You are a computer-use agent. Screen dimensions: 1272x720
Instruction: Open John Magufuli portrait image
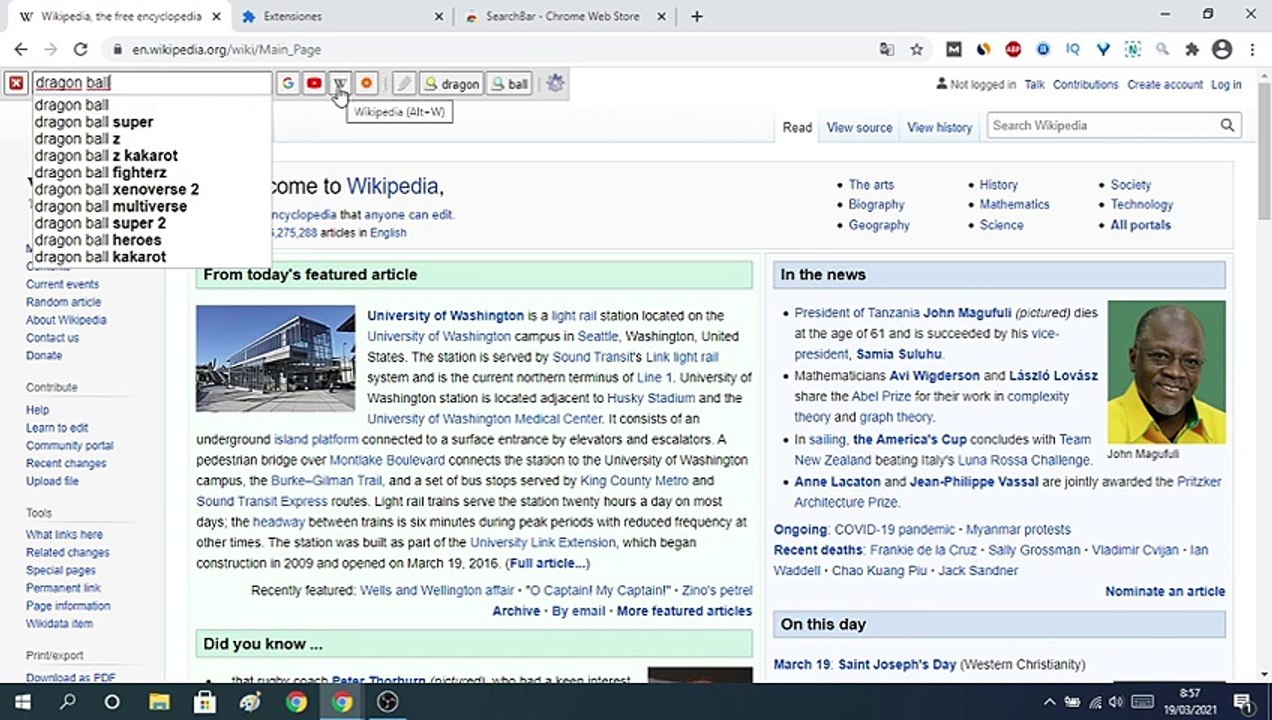(1166, 372)
